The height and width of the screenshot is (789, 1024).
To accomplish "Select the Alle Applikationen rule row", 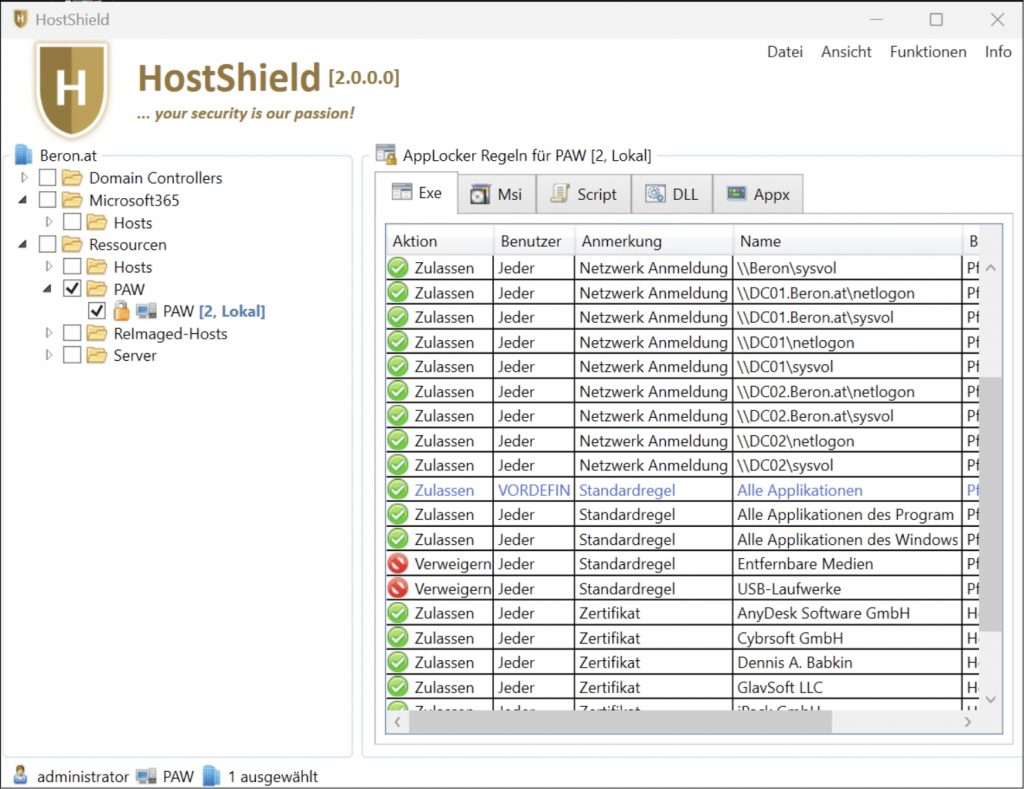I will click(799, 490).
